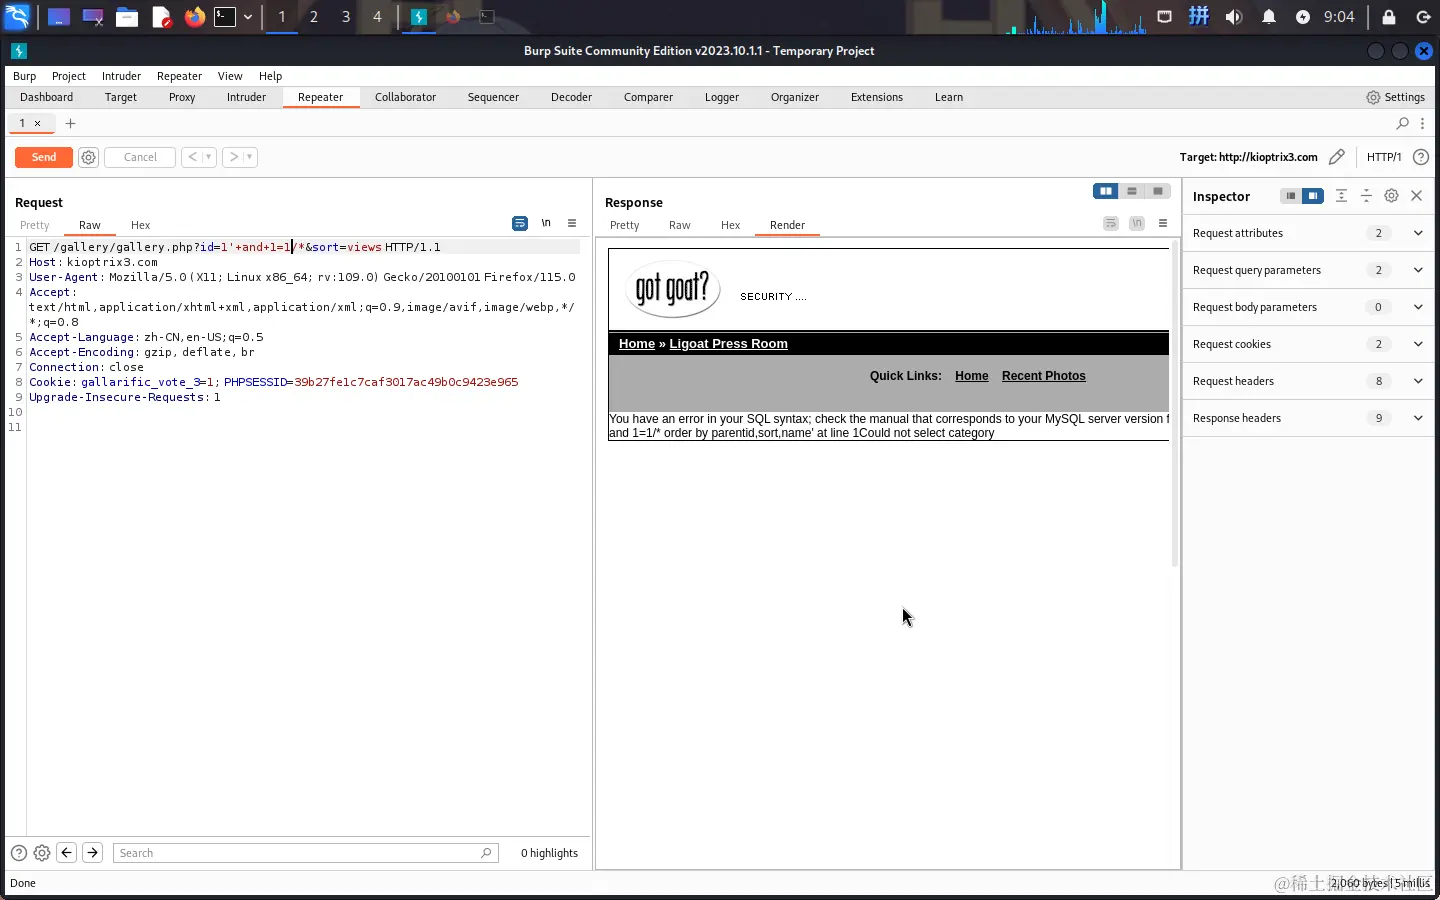Toggle response non-printable characters (\n)
This screenshot has width=1440, height=900.
point(1137,223)
